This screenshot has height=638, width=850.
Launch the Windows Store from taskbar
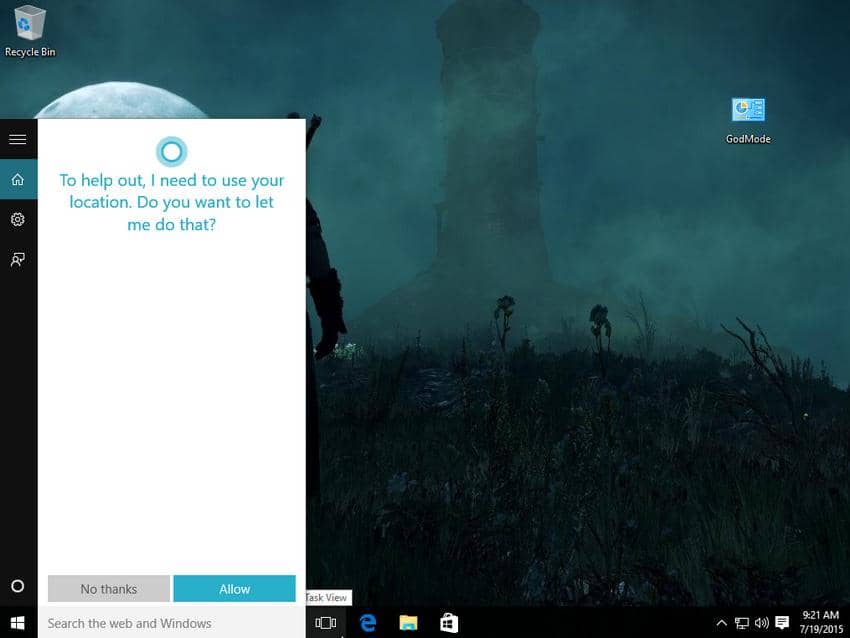449,623
